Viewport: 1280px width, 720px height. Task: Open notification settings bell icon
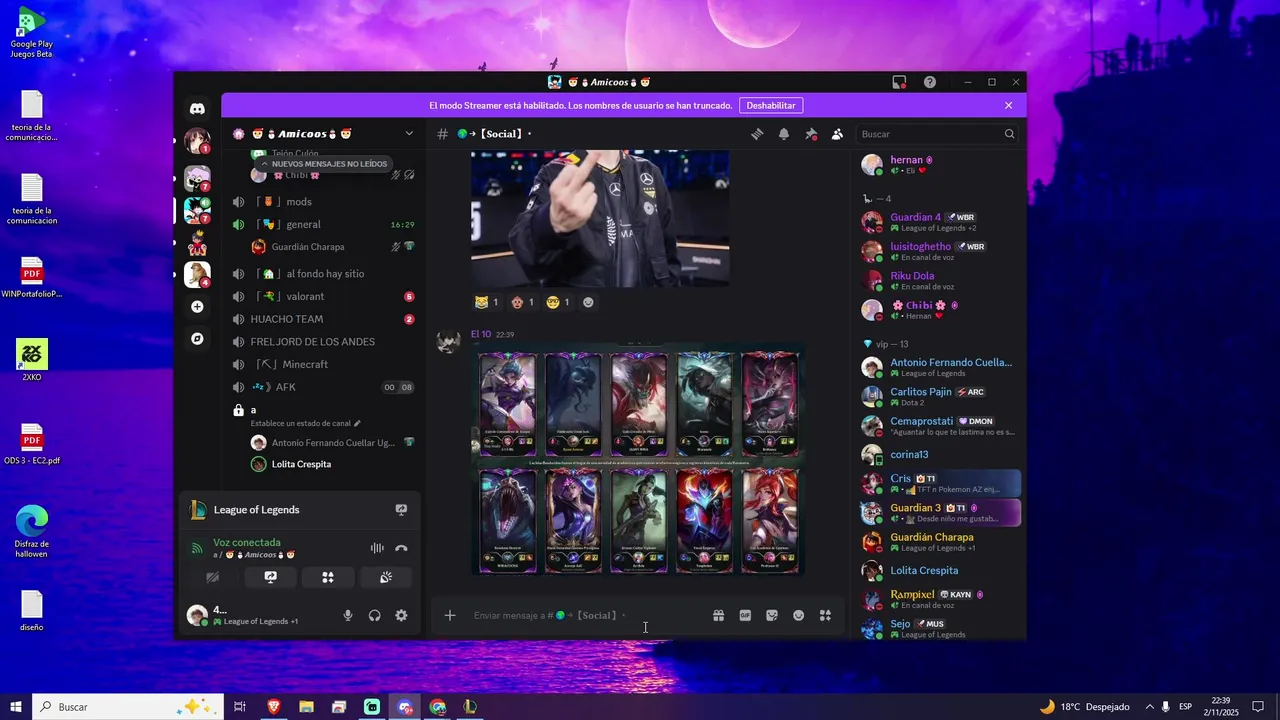(784, 134)
